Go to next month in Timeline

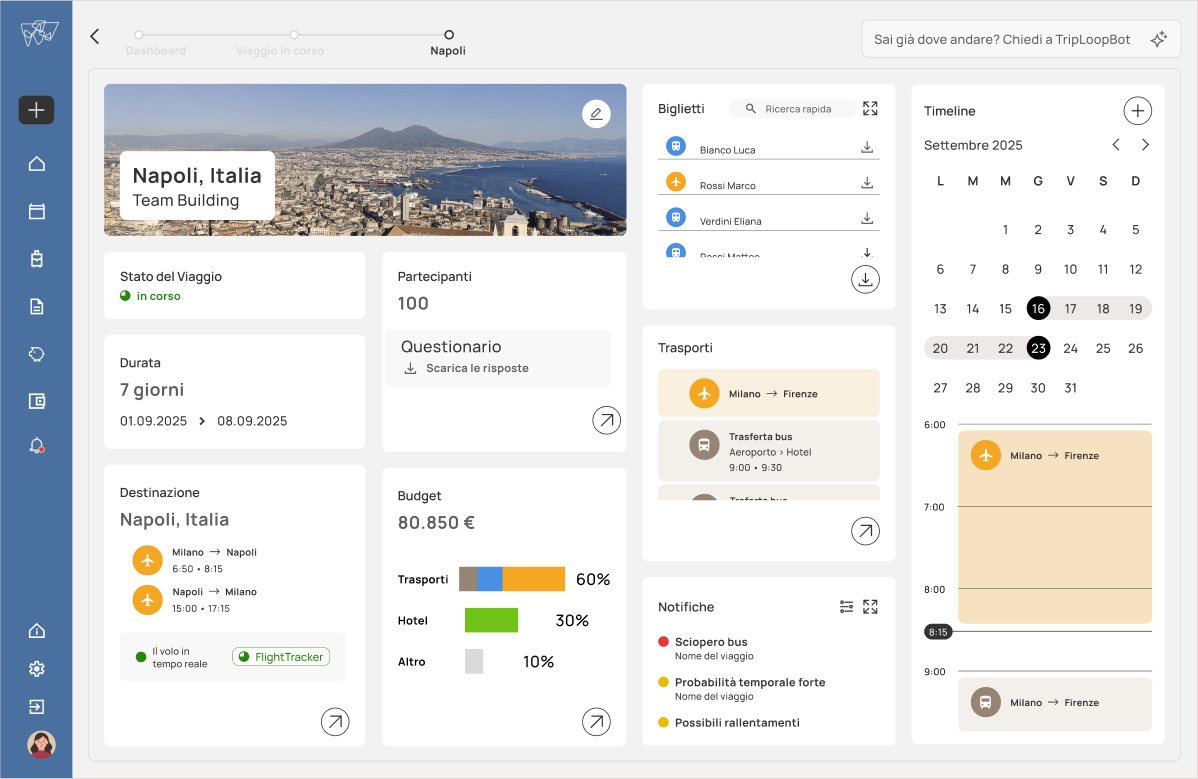coord(1145,144)
